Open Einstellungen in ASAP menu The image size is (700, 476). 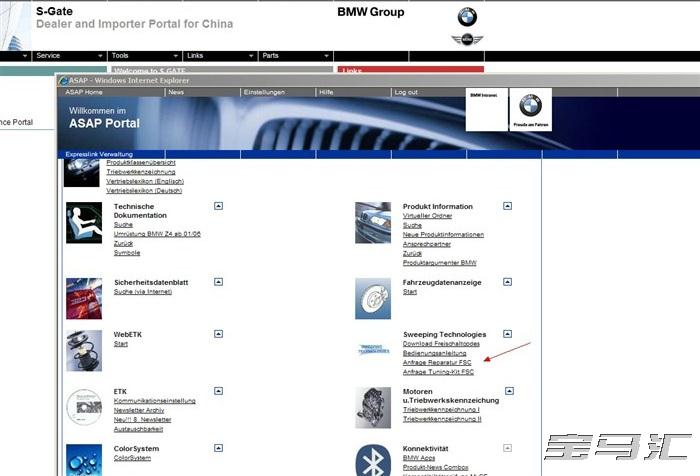tap(264, 92)
